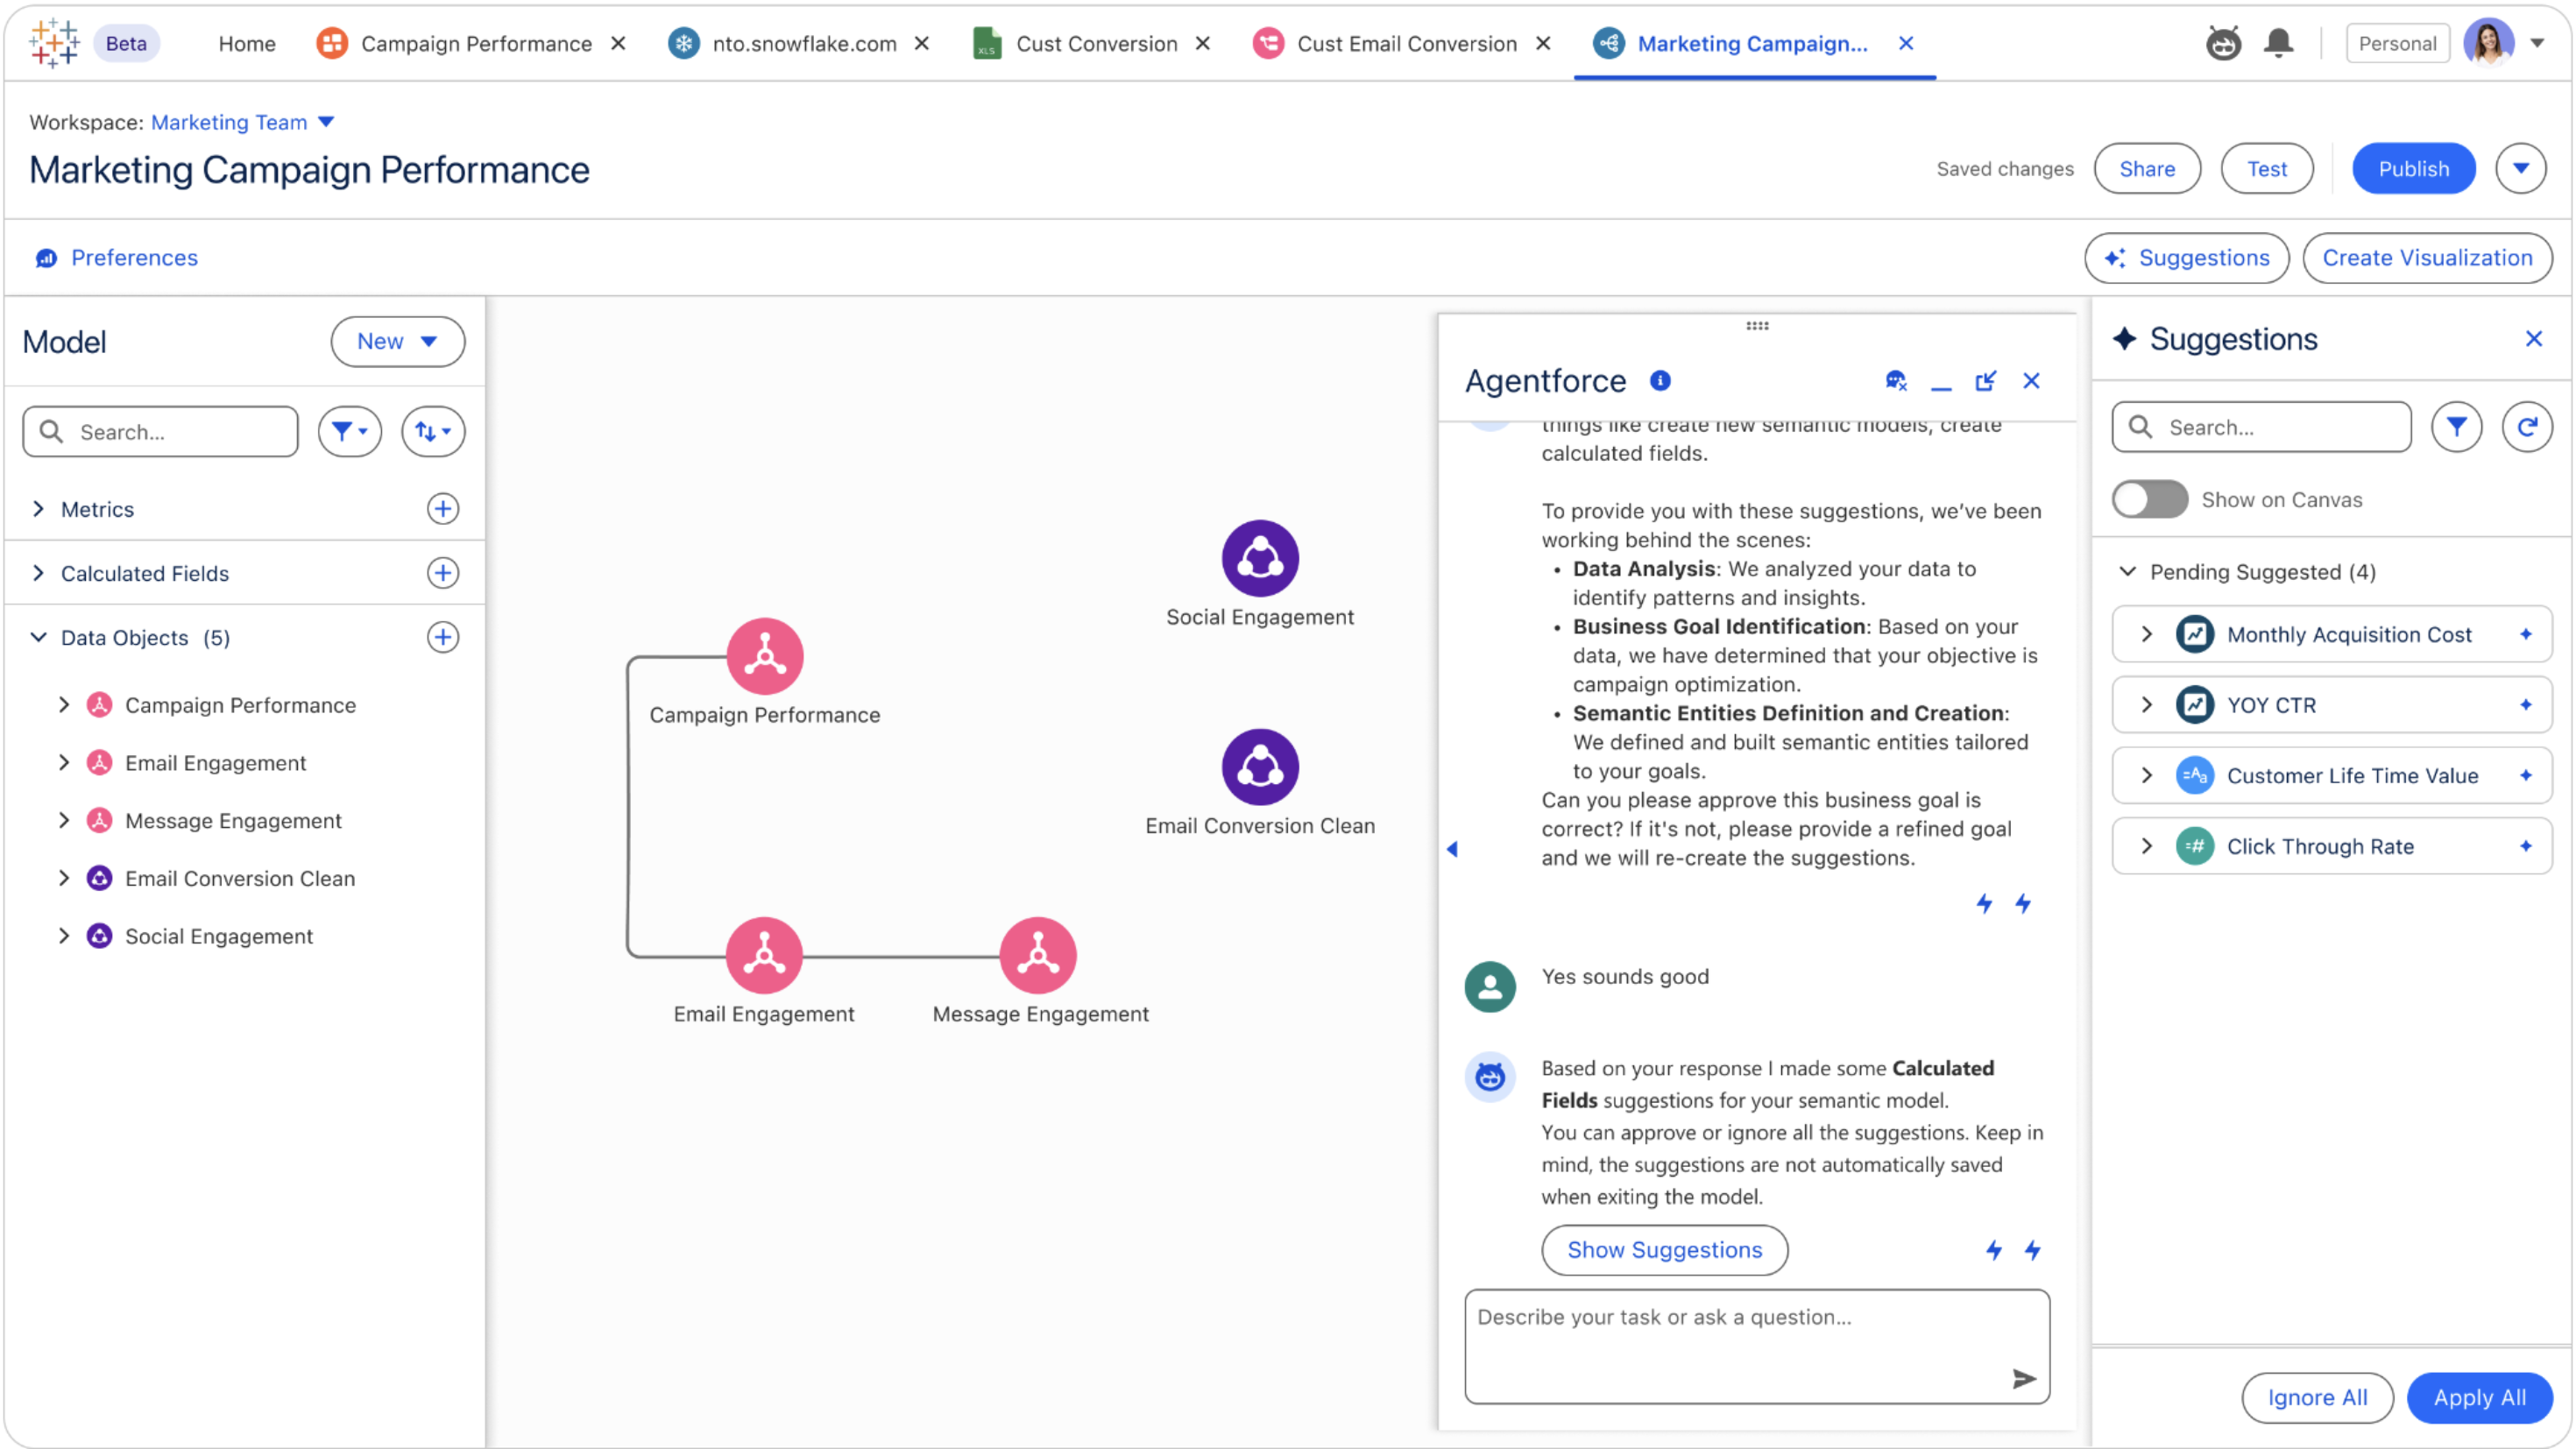Pop out the Agentforce panel
The height and width of the screenshot is (1449, 2576).
tap(1985, 381)
